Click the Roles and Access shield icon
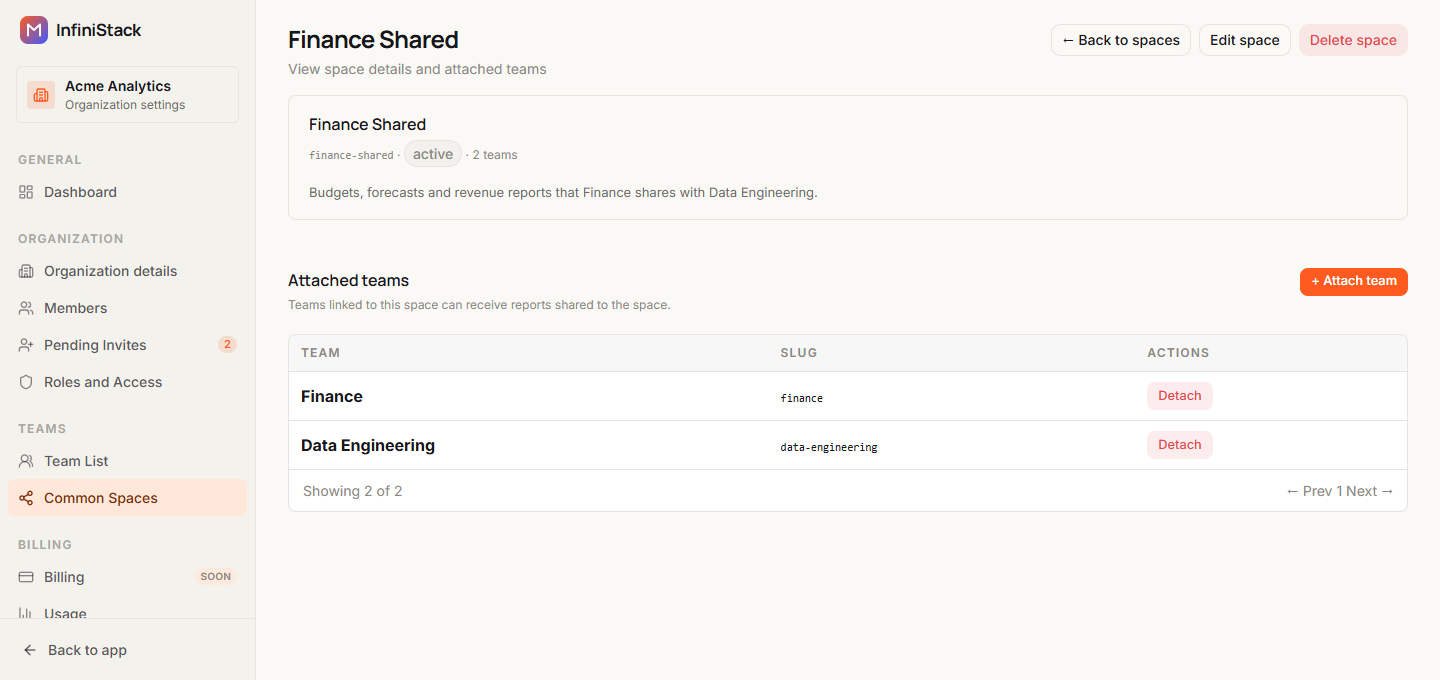The image size is (1440, 680). pos(26,382)
